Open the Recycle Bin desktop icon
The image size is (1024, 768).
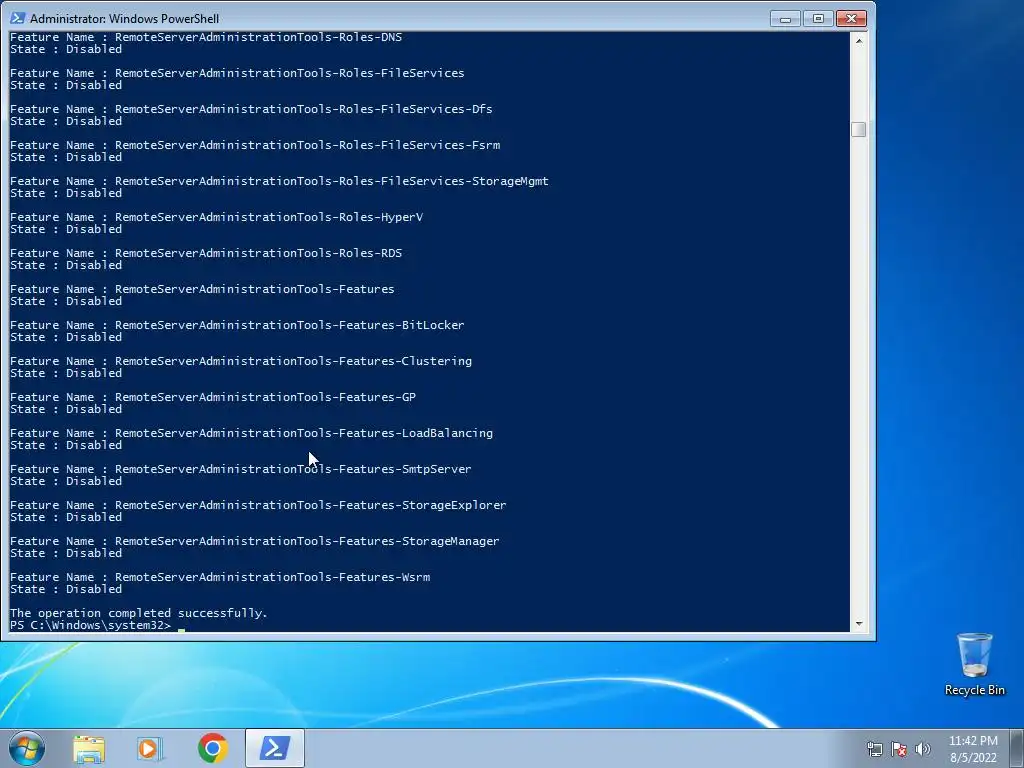coord(974,664)
